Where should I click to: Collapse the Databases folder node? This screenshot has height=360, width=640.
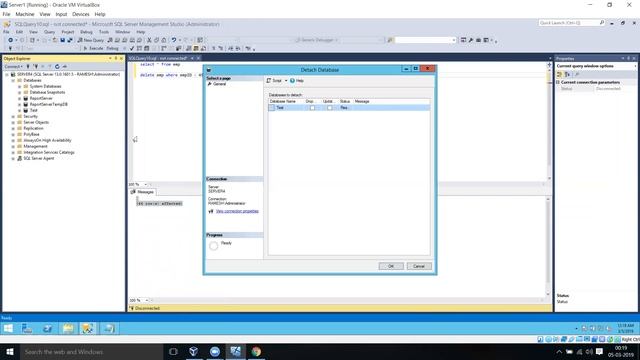click(13, 80)
